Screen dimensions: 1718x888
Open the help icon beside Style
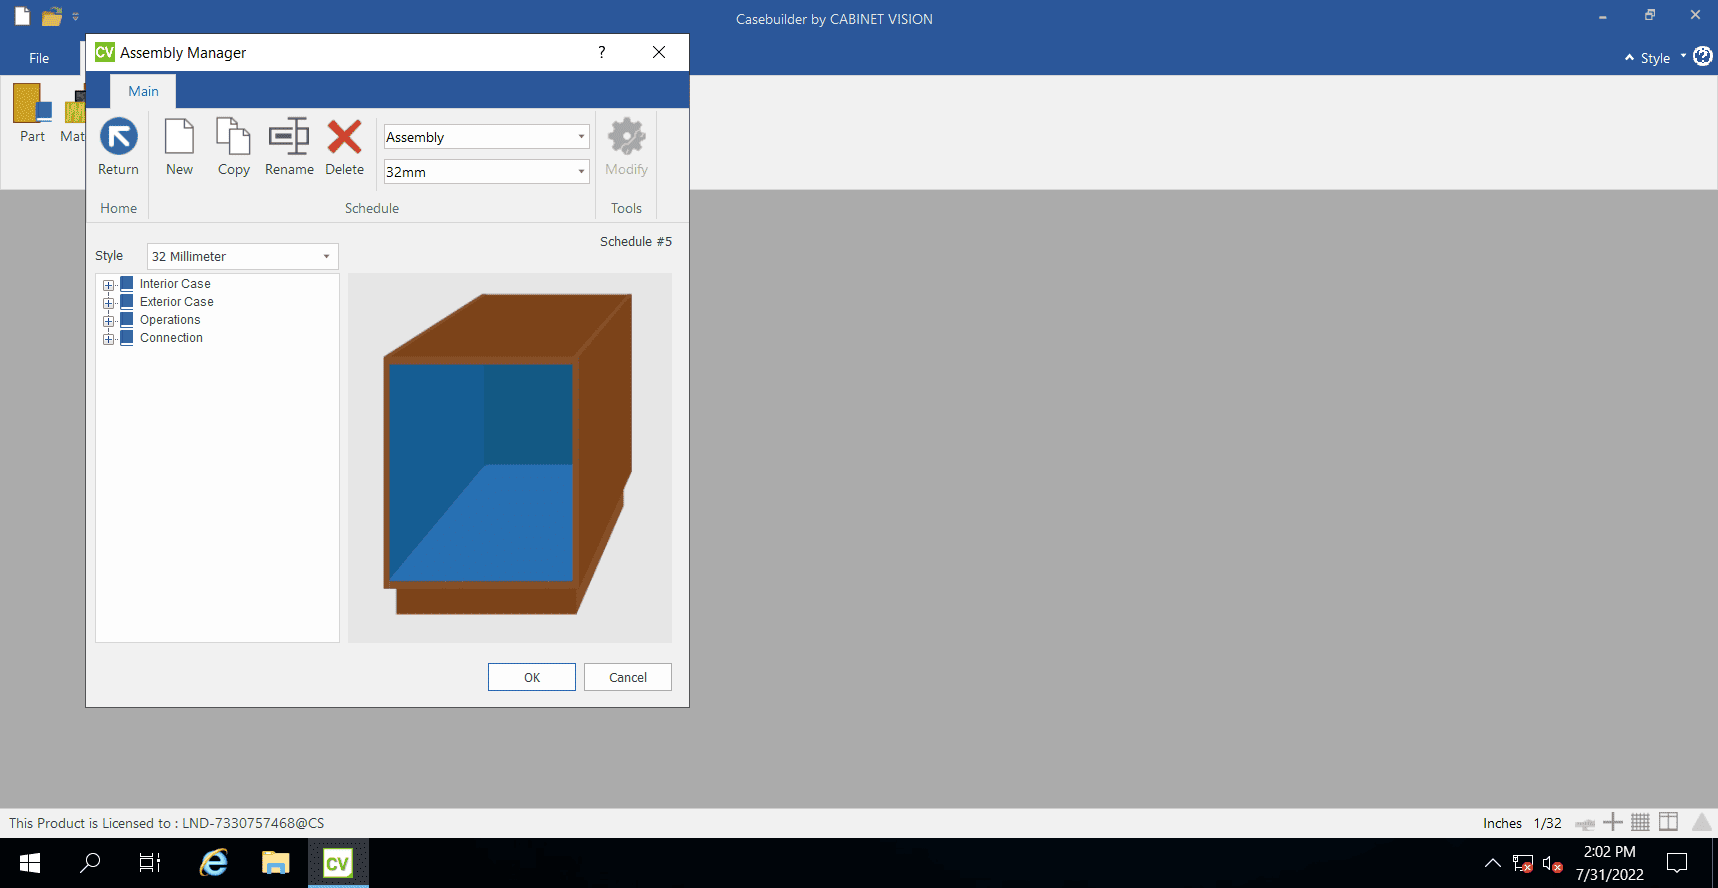click(x=1702, y=57)
